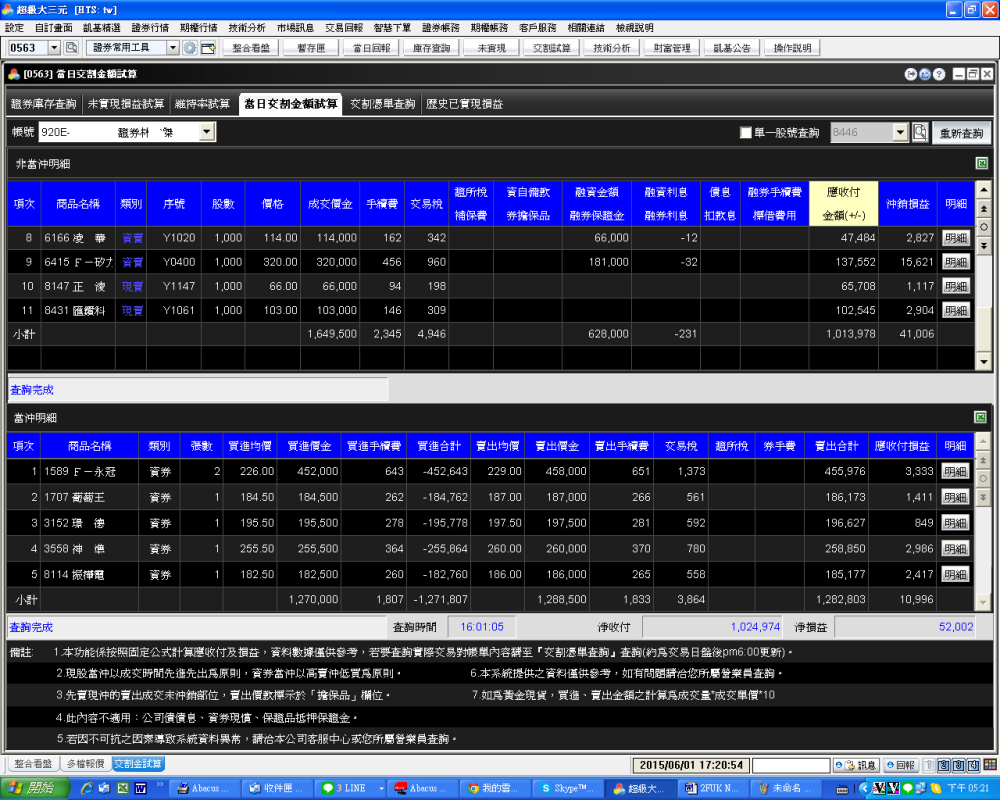Click the search icon next to 0563 box

click(71, 48)
